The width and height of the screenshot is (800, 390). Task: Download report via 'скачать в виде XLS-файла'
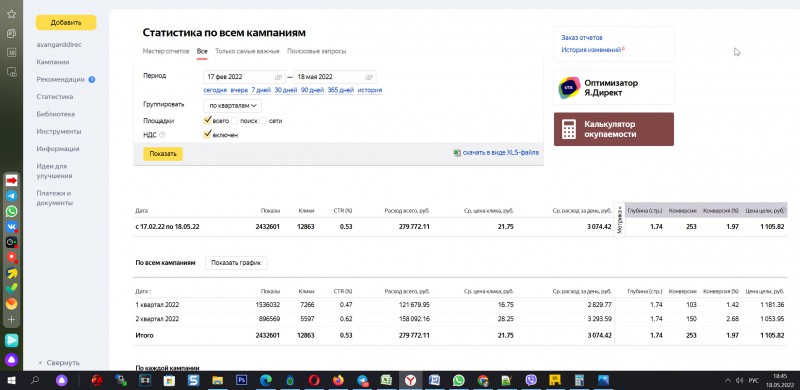(x=501, y=153)
